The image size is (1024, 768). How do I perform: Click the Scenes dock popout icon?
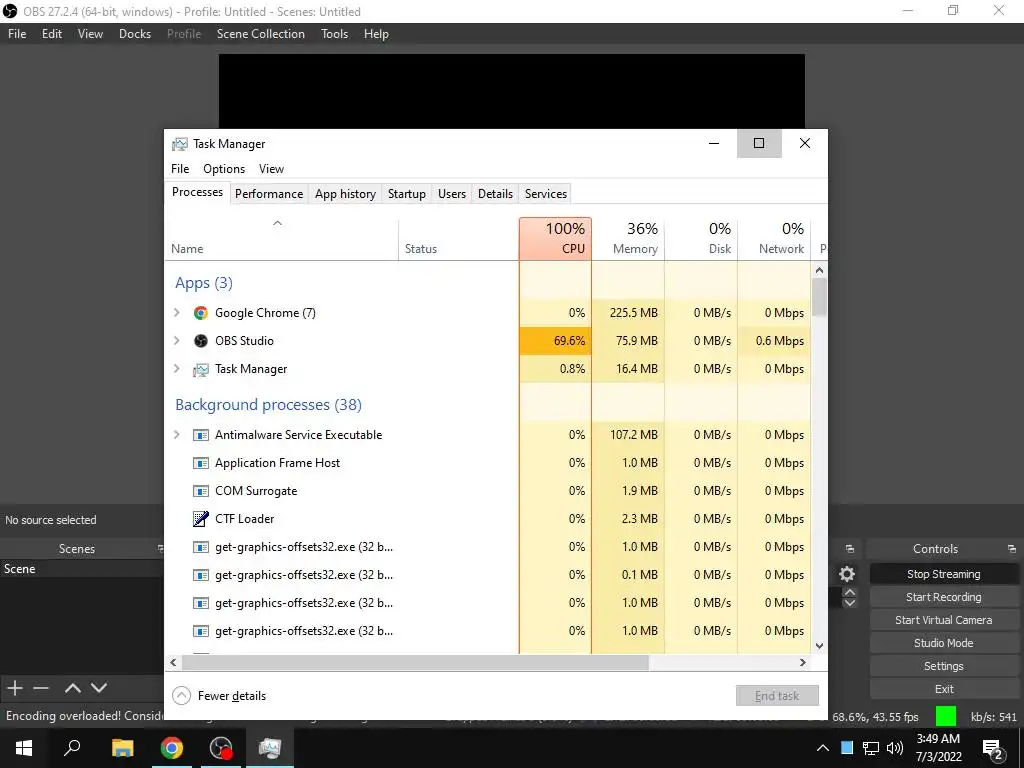(160, 549)
